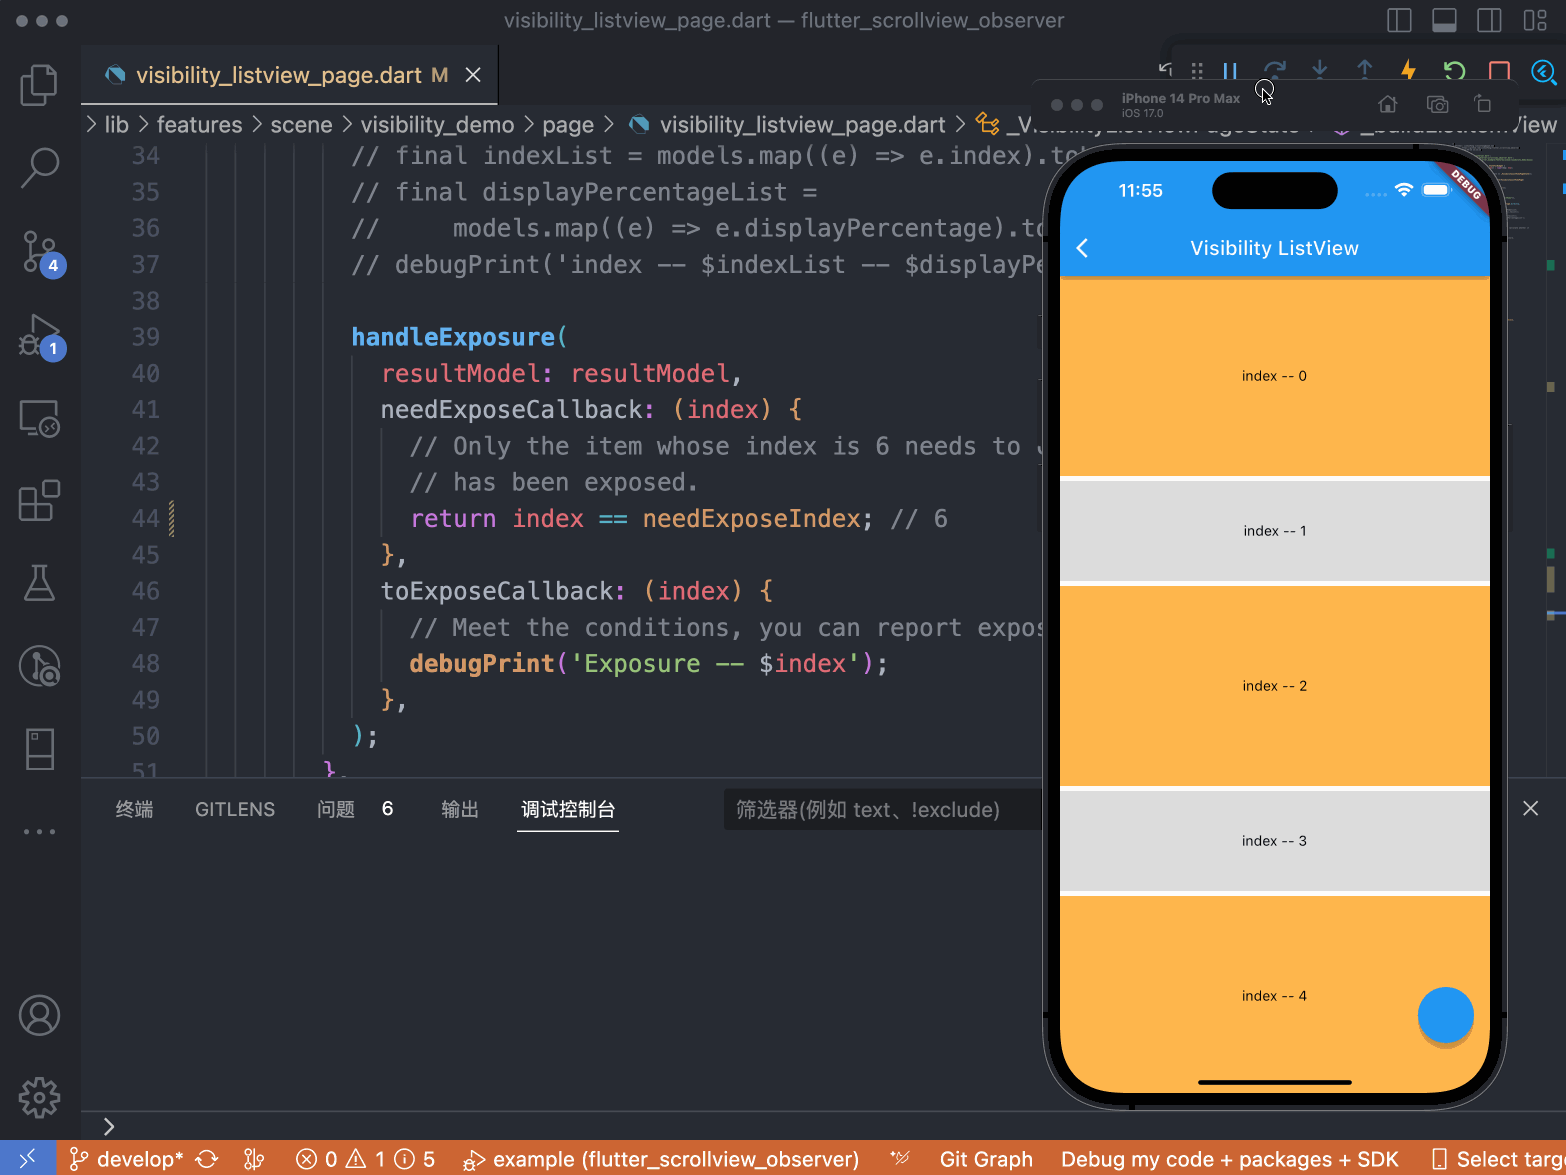1566x1175 pixels.
Task: Open Flutter DevTools widget inspector icon
Action: [1544, 71]
